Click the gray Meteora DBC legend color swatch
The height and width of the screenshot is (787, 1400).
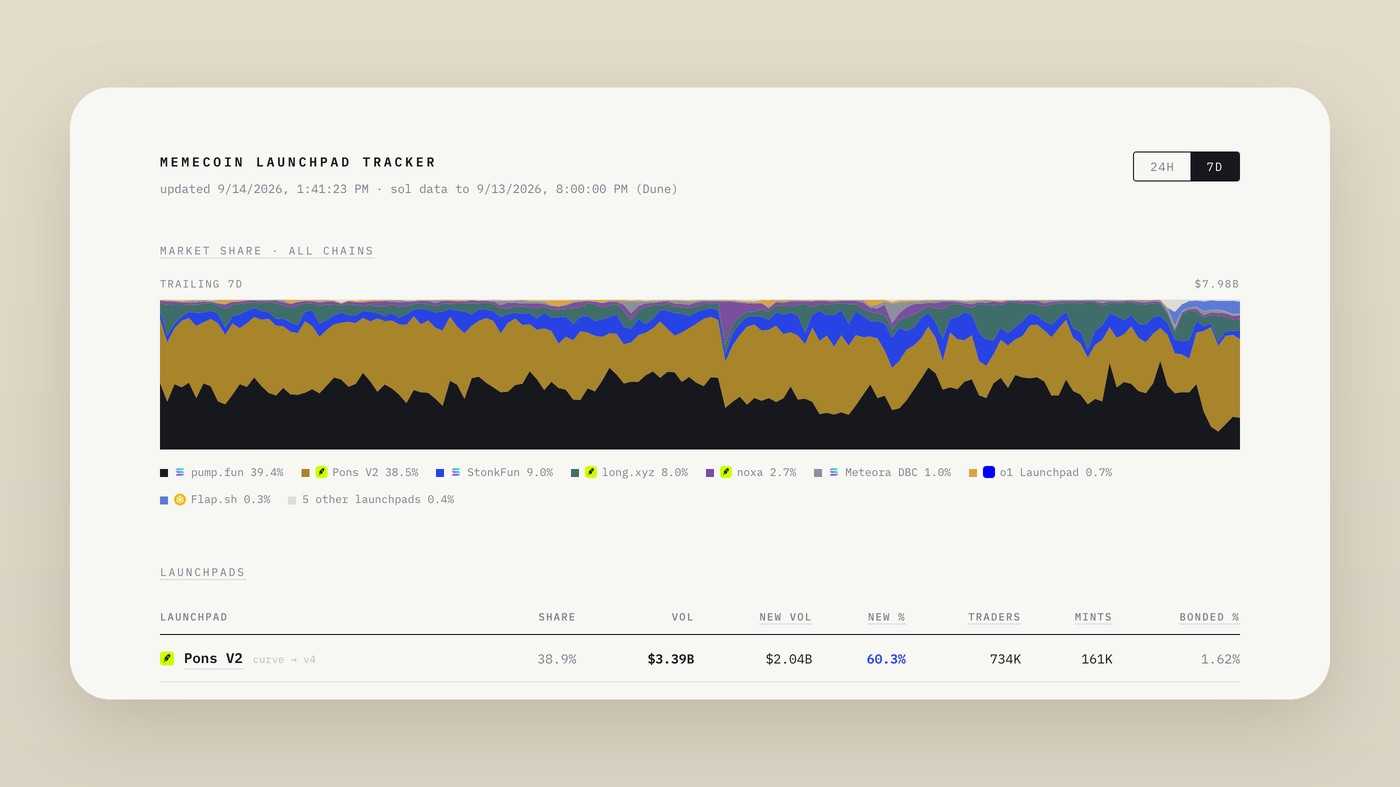point(818,473)
